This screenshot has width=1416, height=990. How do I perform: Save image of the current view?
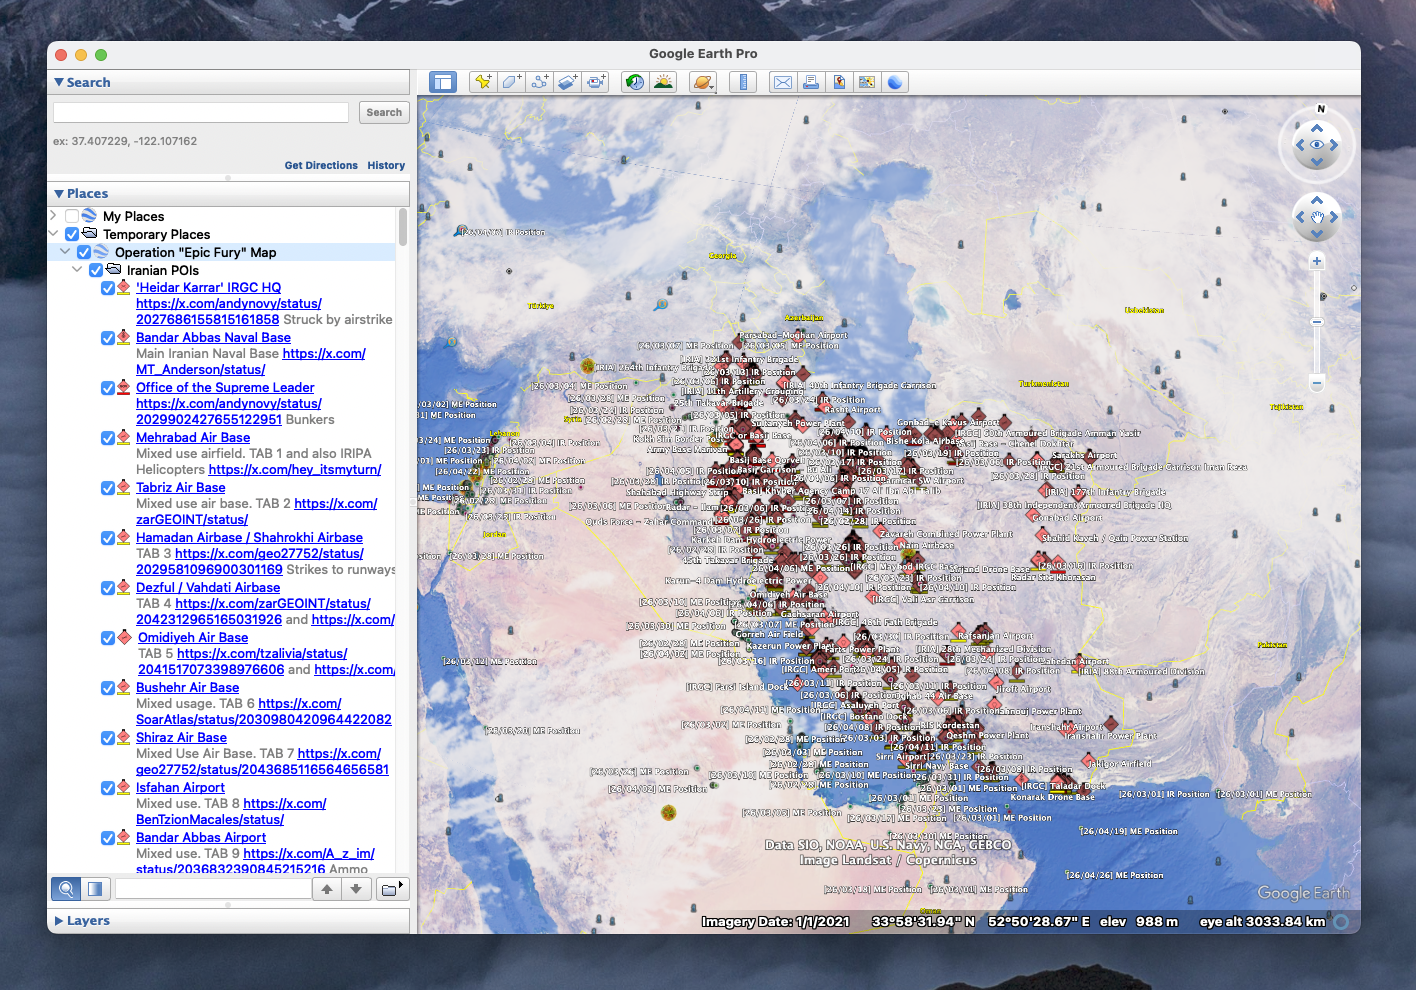[839, 82]
